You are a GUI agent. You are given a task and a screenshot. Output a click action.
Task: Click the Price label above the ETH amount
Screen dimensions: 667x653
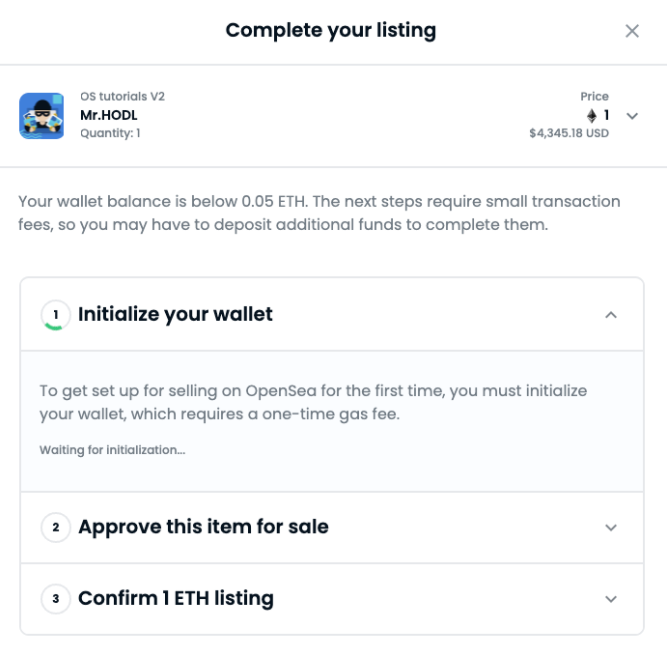click(594, 97)
